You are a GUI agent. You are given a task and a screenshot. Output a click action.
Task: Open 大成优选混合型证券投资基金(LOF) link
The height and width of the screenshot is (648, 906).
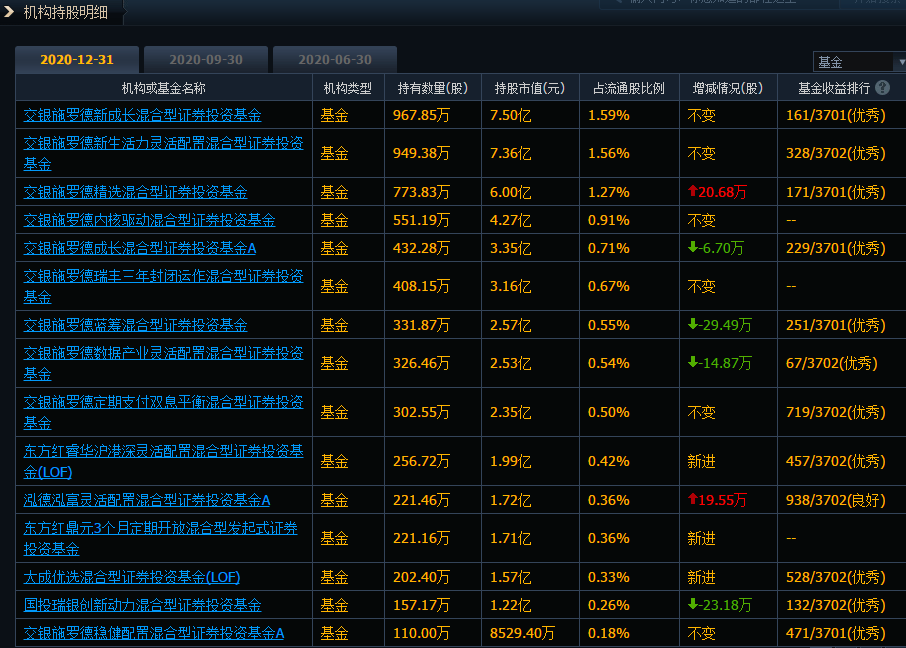click(132, 577)
